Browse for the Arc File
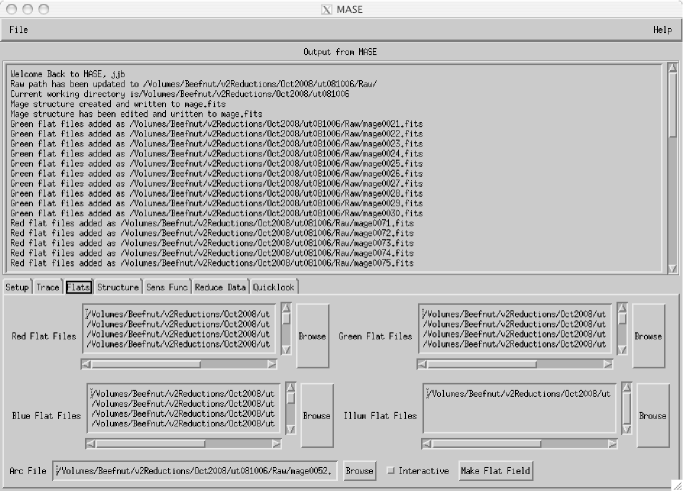Viewport: 683px width, 491px height. (359, 471)
